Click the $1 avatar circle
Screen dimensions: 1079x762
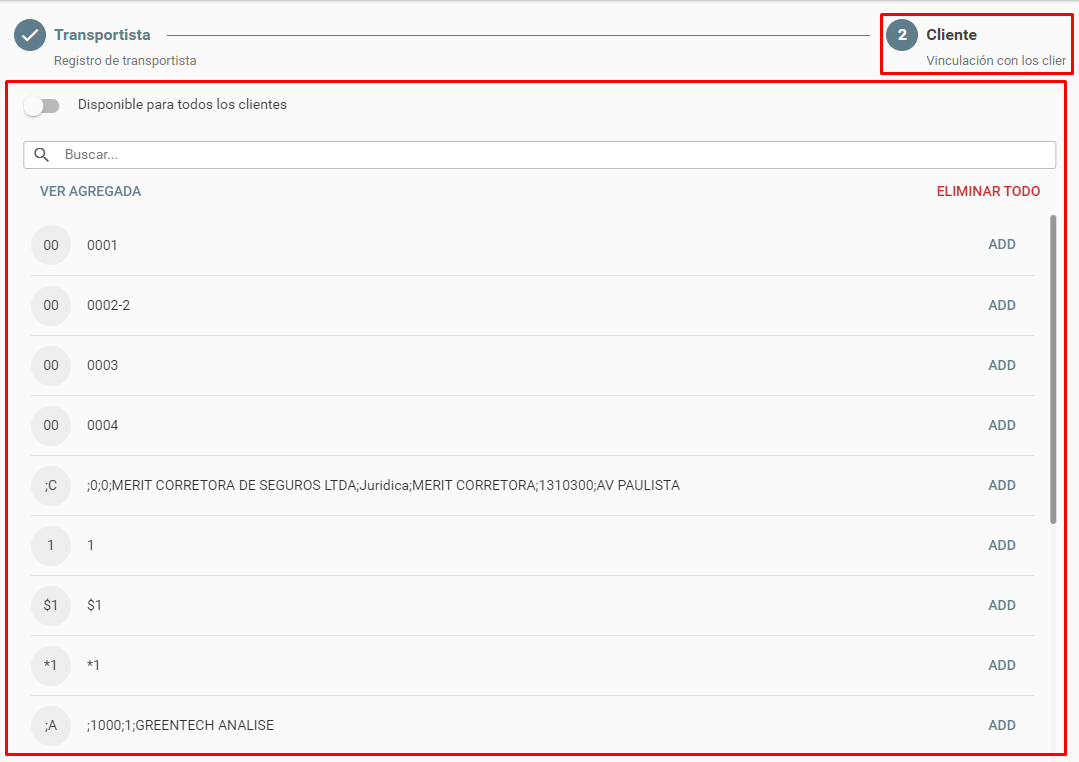(x=51, y=605)
